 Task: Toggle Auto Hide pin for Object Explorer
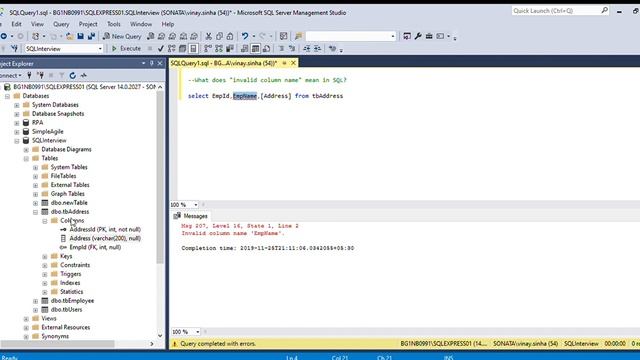(x=151, y=64)
